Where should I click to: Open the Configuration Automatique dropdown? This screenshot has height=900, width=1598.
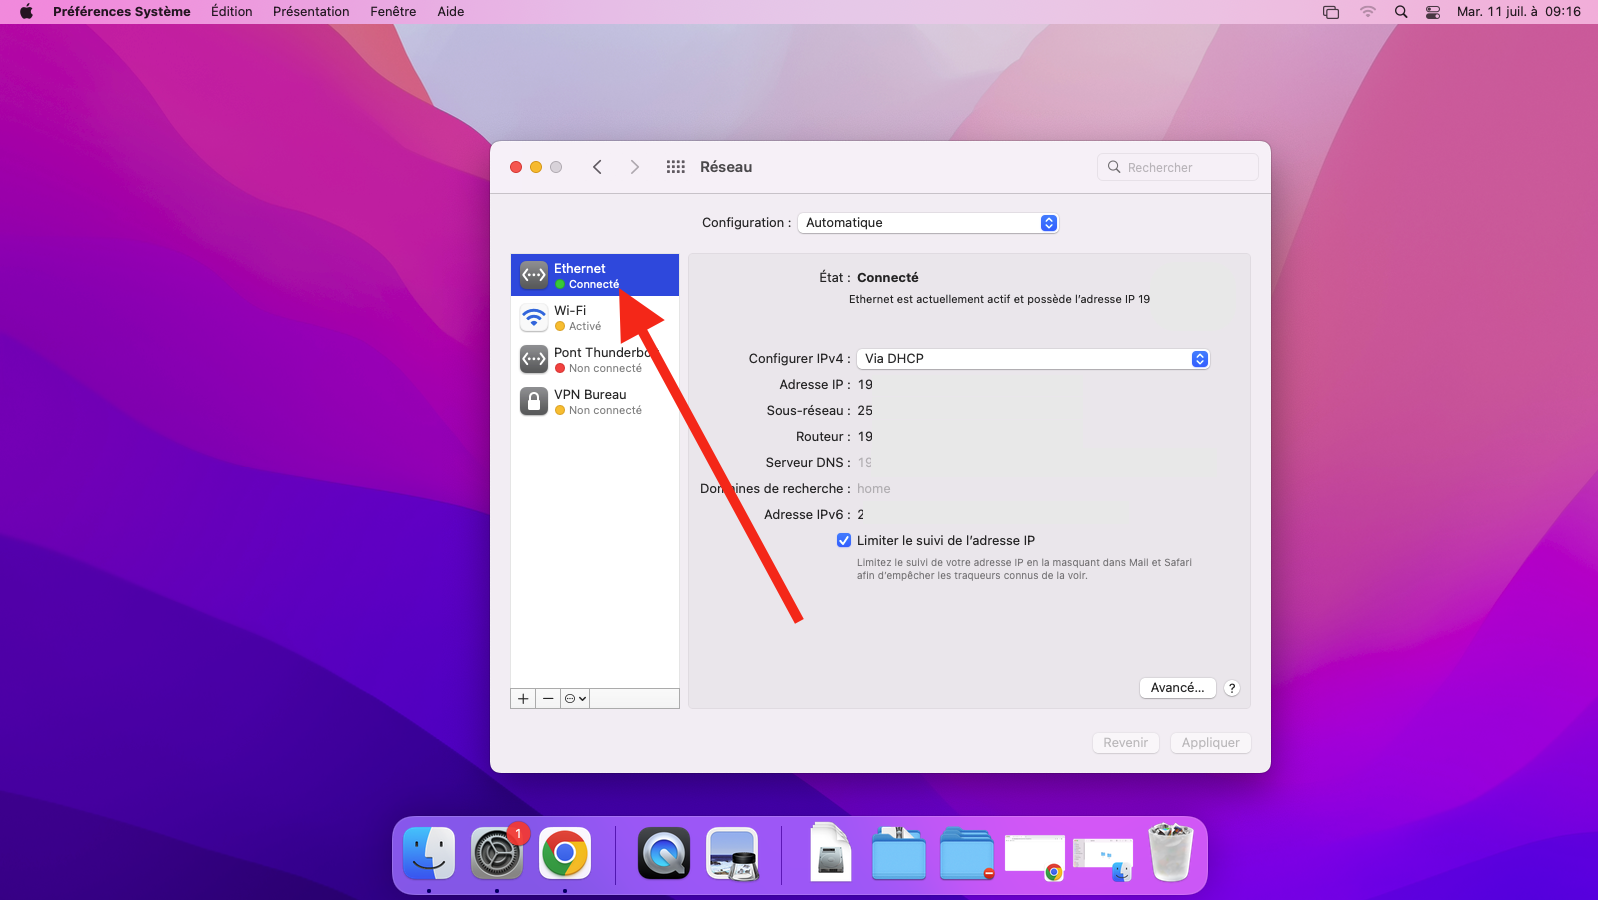(927, 223)
